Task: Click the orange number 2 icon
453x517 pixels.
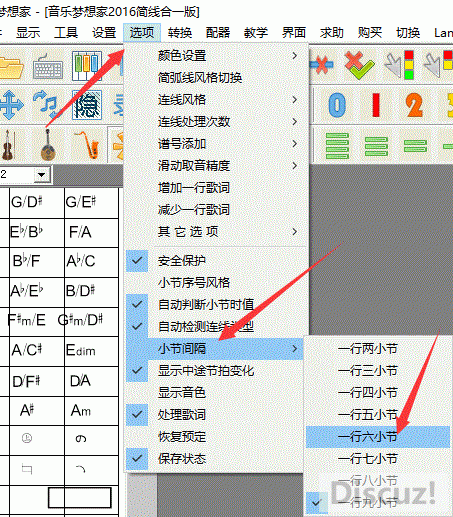Action: pyautogui.click(x=414, y=105)
